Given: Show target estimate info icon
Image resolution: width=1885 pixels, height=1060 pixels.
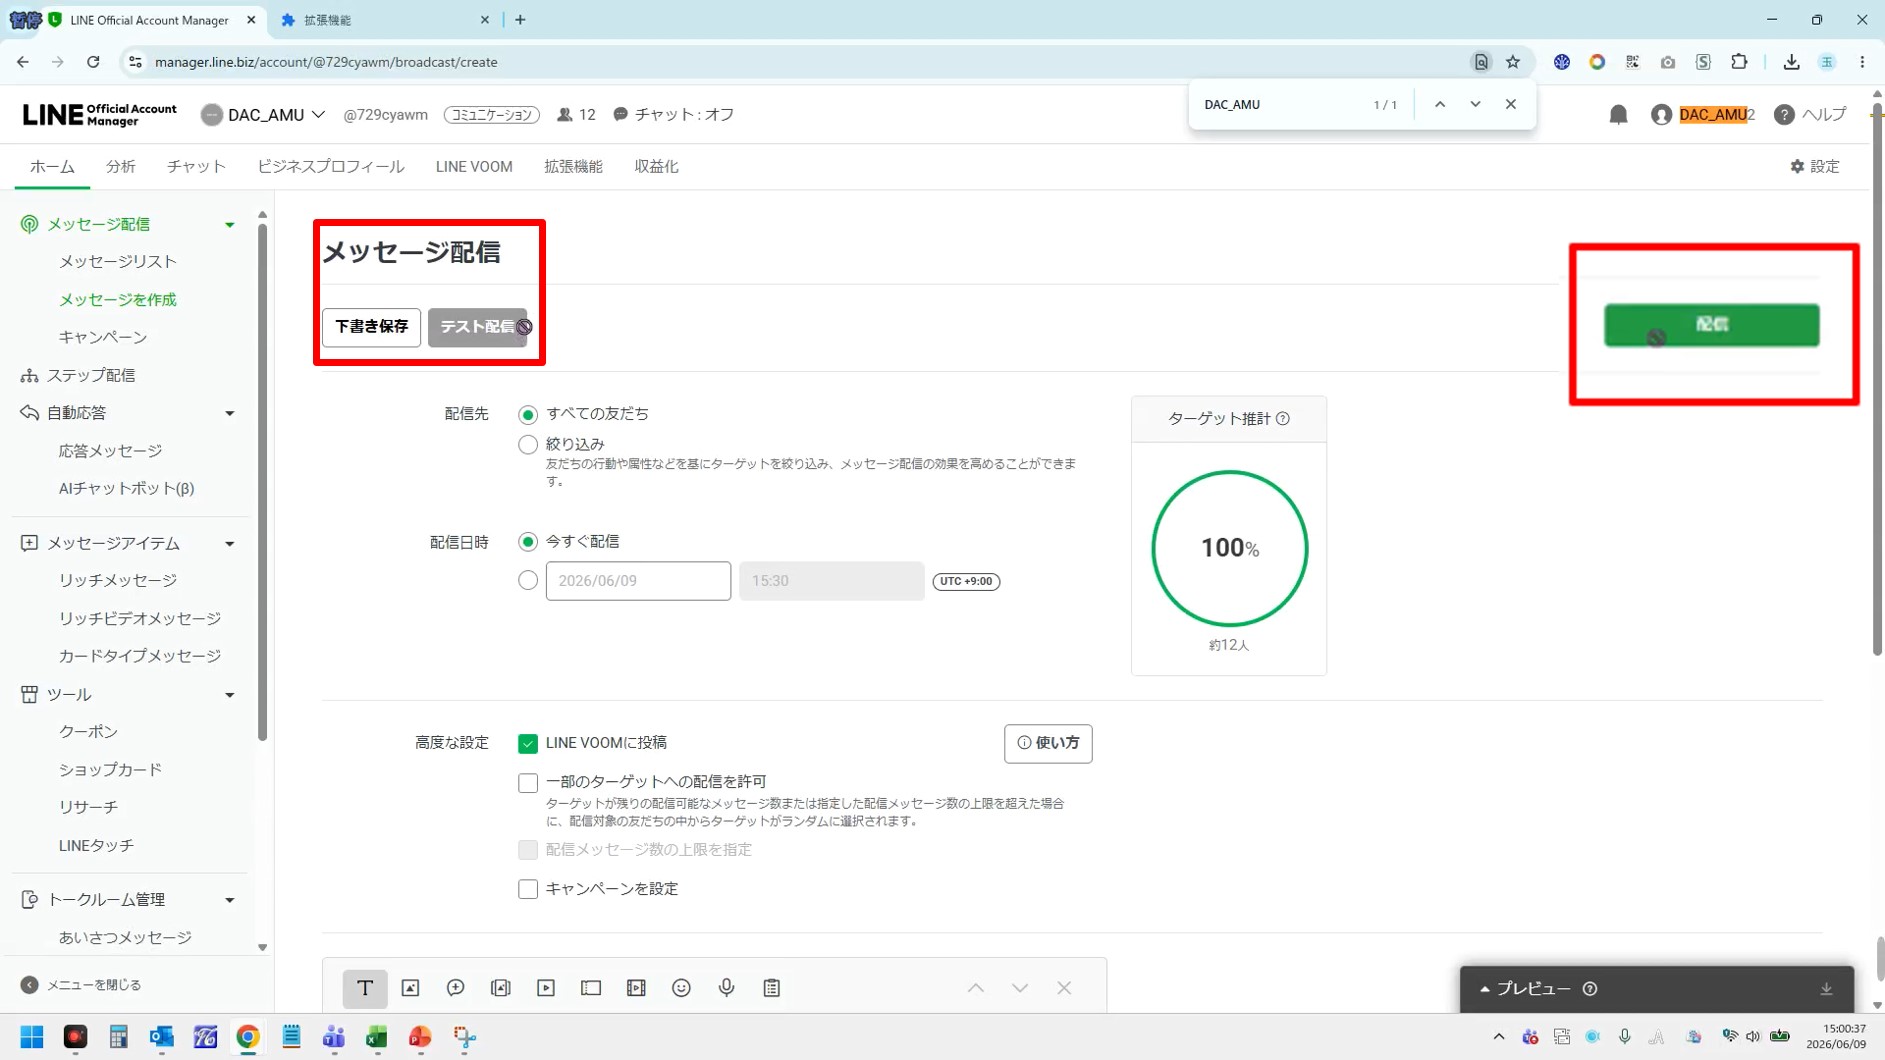Looking at the screenshot, I should tap(1283, 419).
